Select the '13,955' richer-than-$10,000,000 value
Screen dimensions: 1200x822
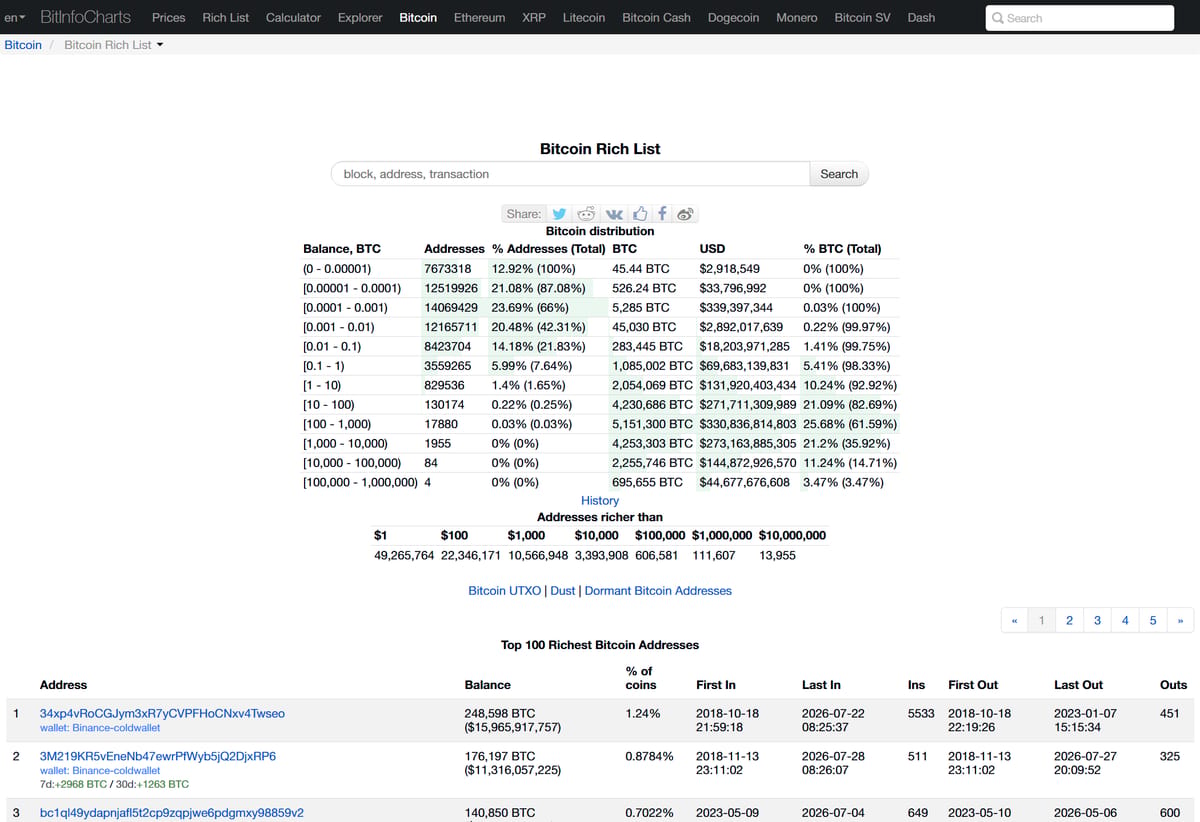pyautogui.click(x=778, y=555)
